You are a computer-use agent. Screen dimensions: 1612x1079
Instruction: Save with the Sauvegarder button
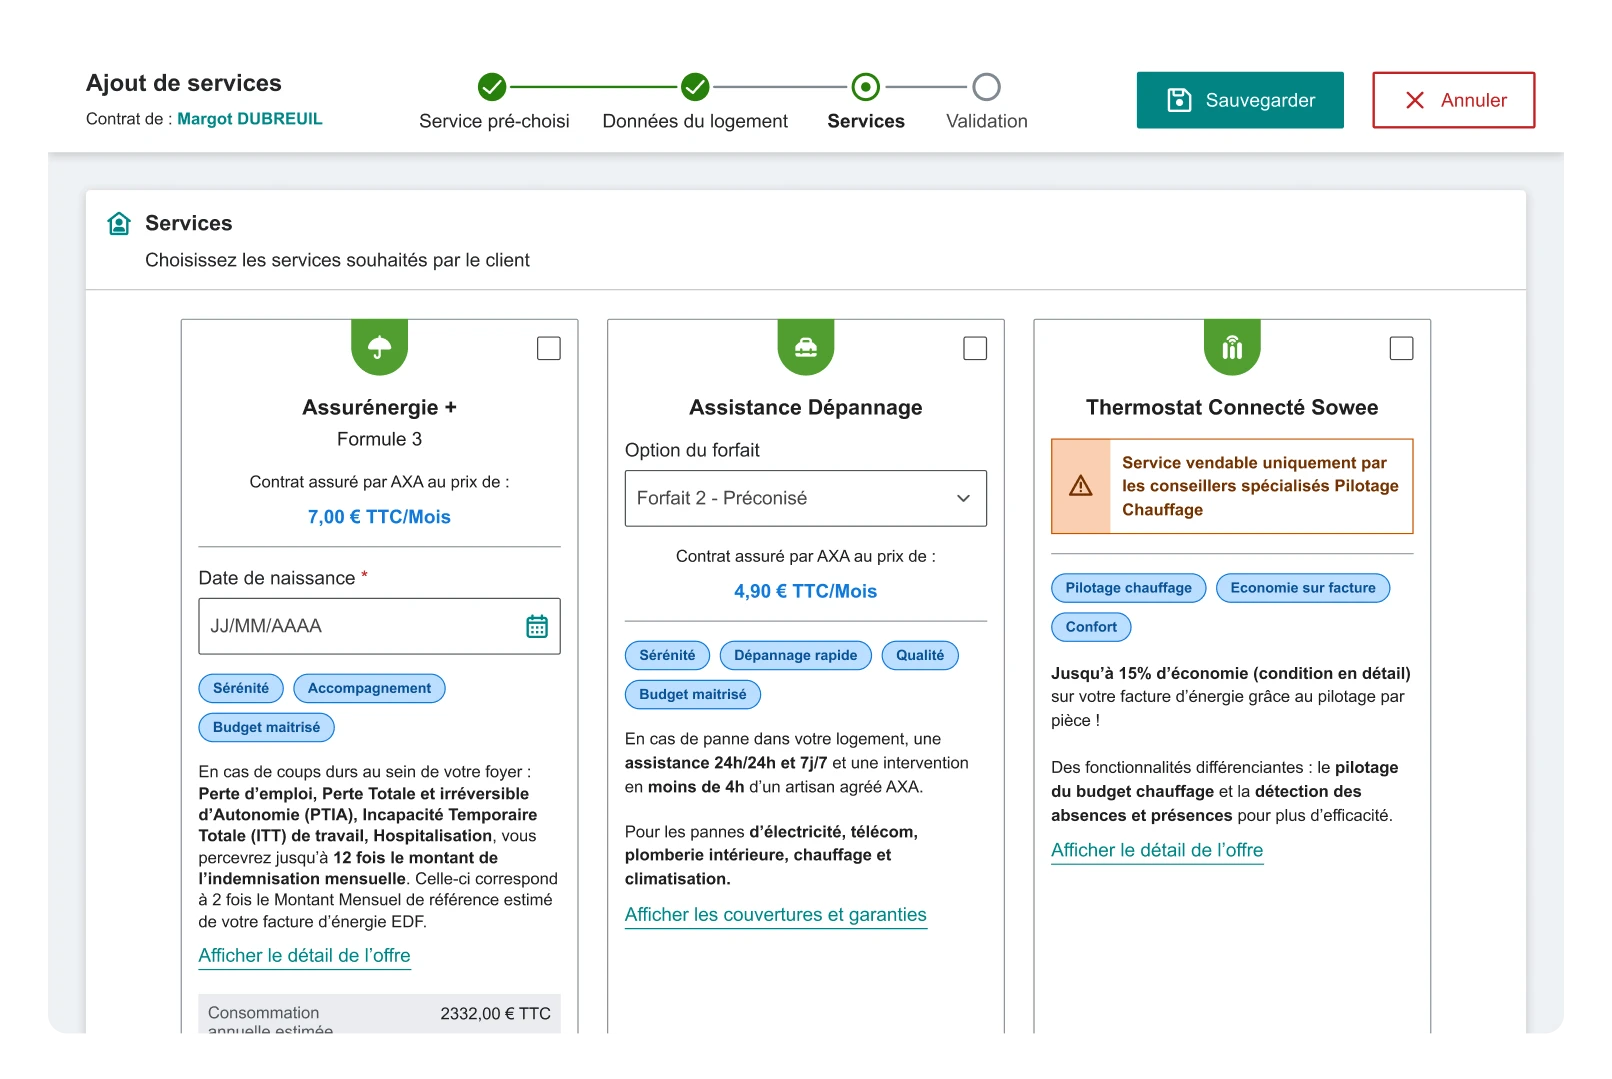pos(1240,100)
